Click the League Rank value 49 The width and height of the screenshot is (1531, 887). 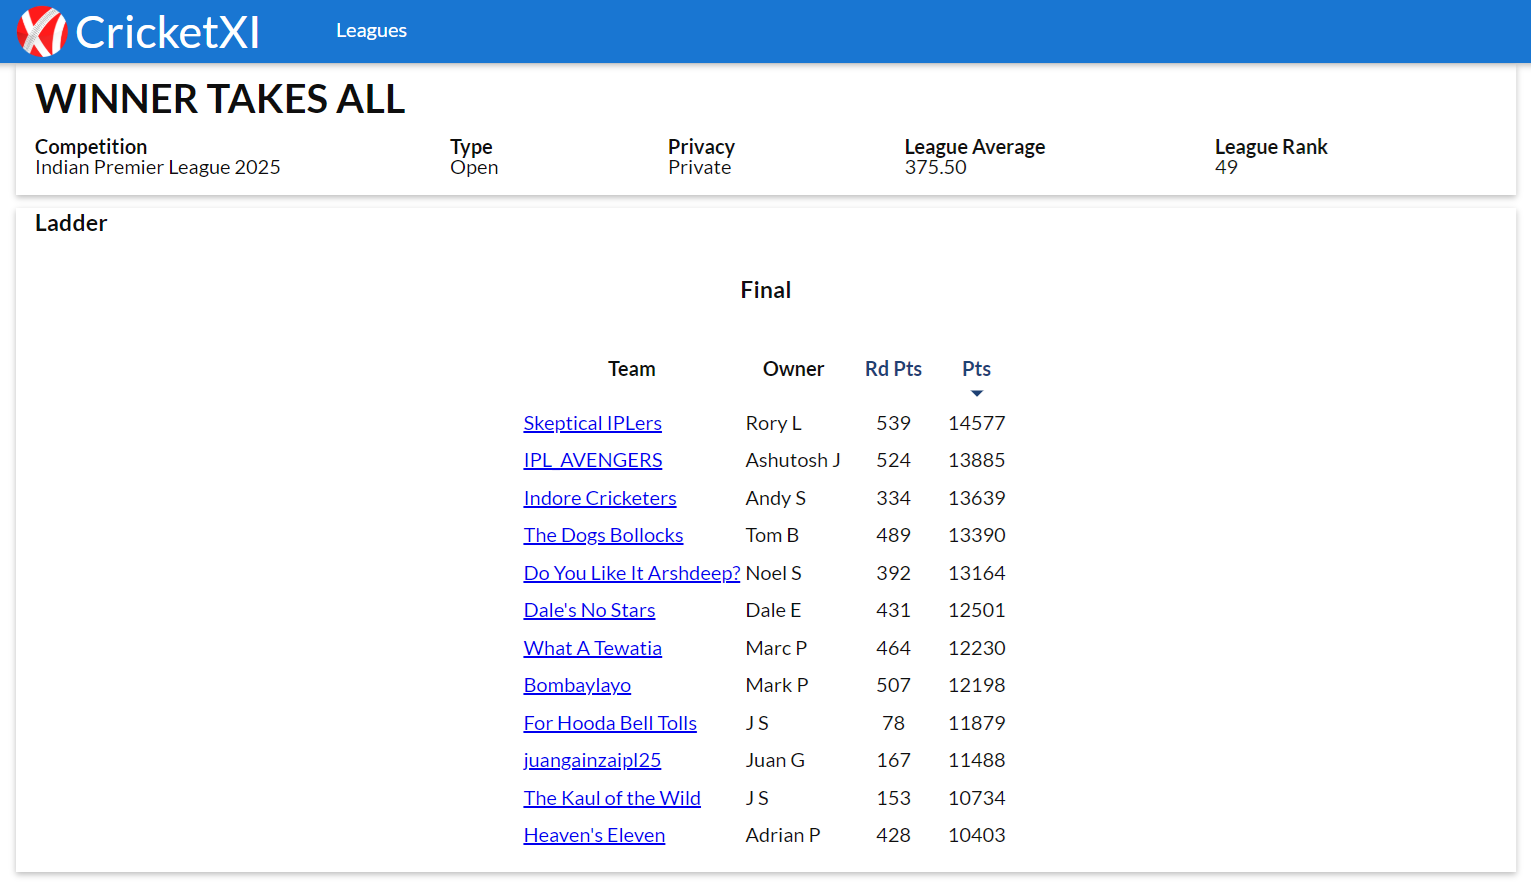[1226, 167]
